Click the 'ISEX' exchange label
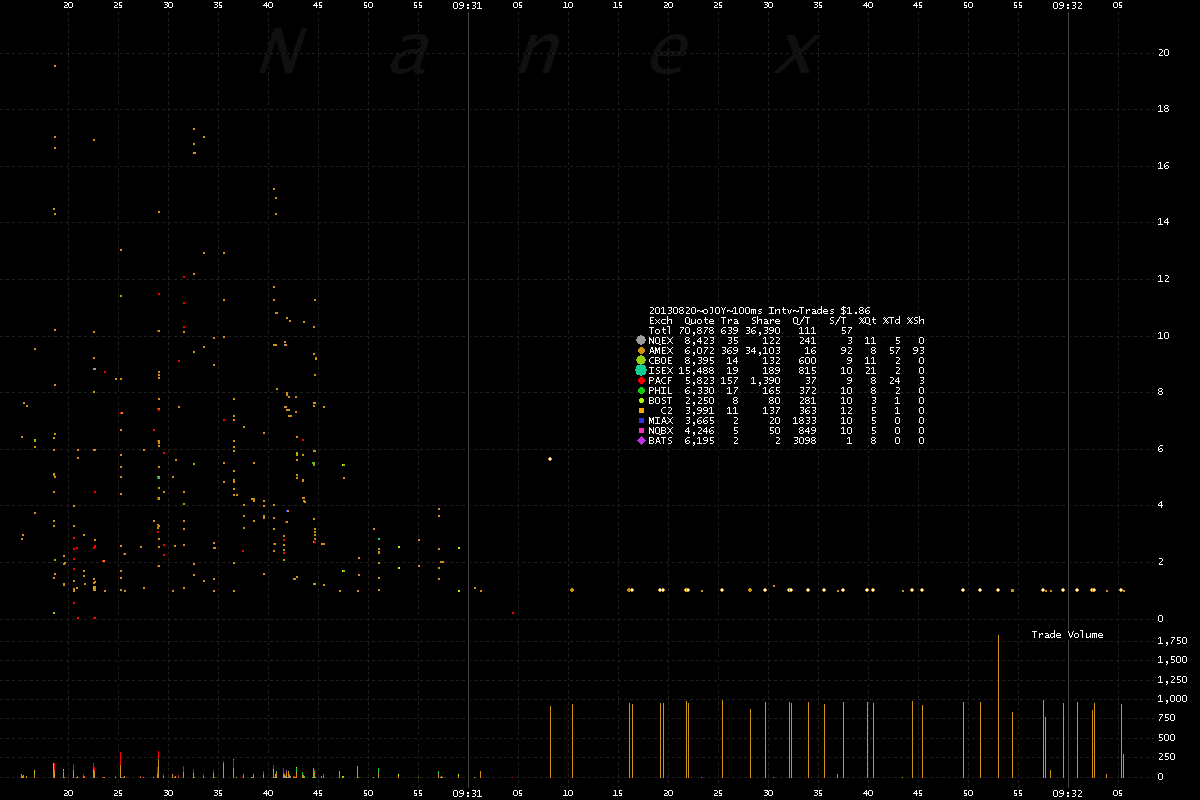The image size is (1200, 800). click(660, 371)
